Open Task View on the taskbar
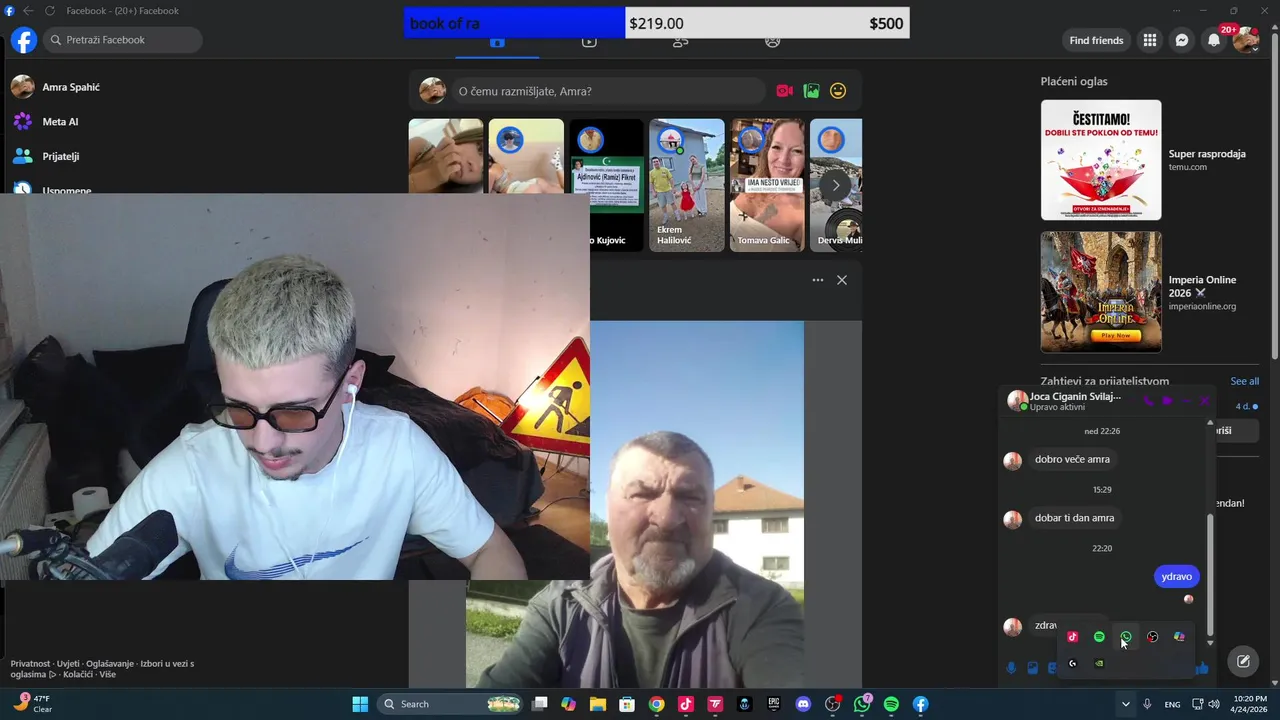 tap(540, 704)
